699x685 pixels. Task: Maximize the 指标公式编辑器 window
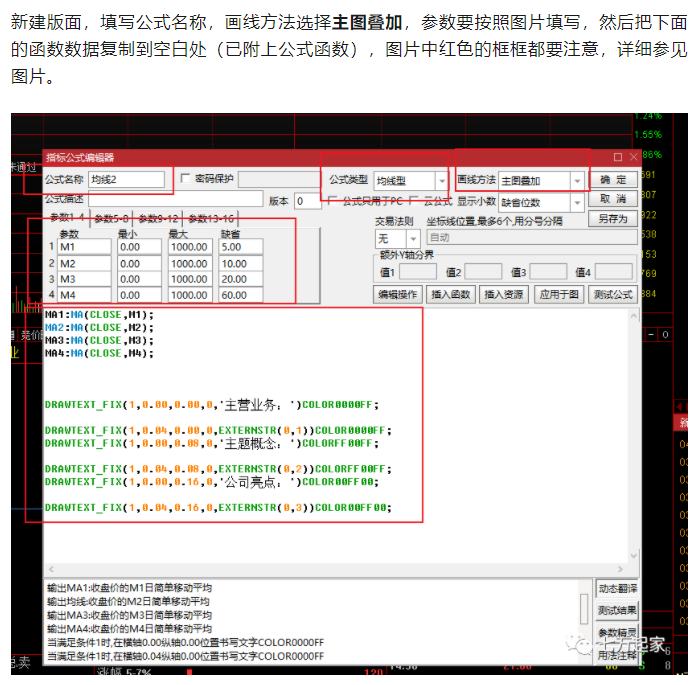(x=618, y=157)
